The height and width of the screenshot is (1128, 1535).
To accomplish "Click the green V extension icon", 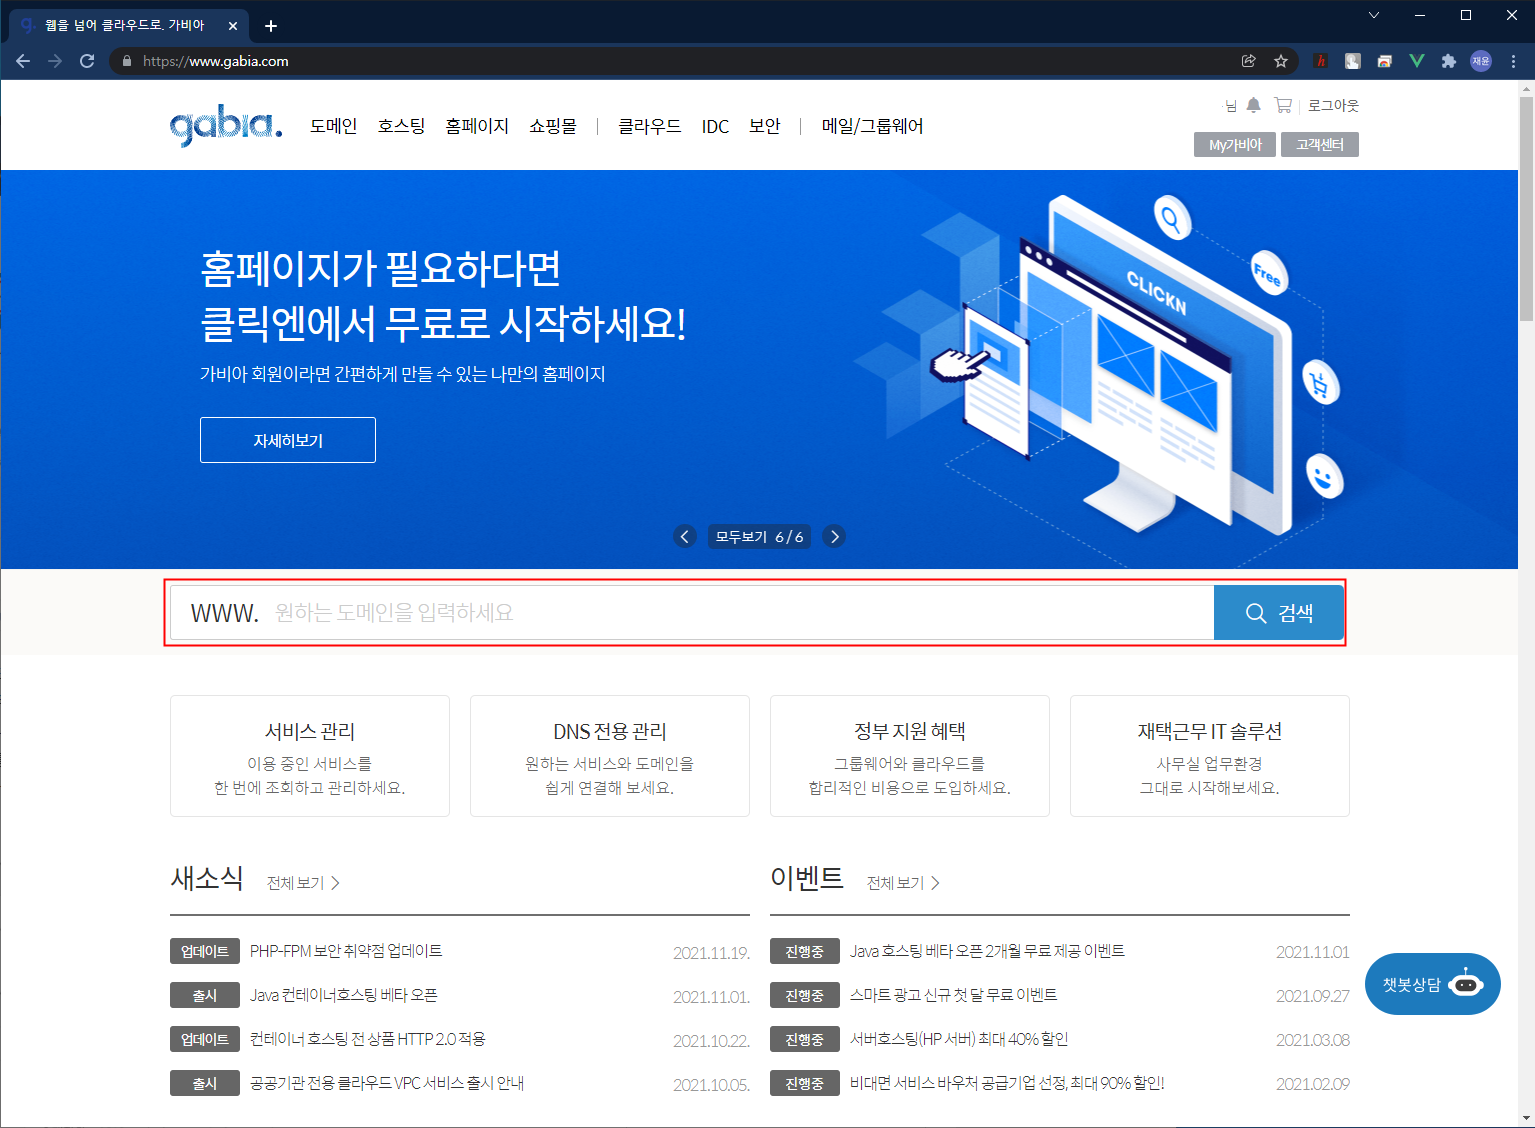I will click(1417, 61).
